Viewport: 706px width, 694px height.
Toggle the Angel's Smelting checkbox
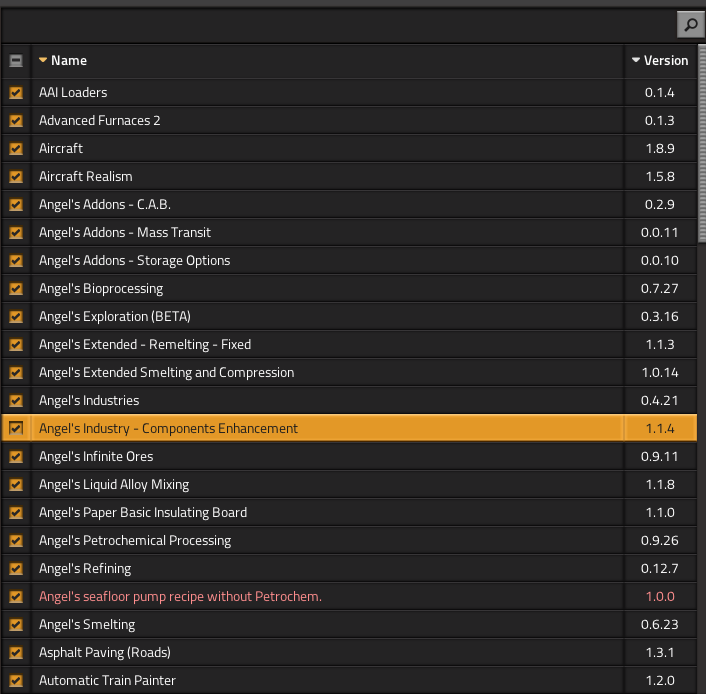pyautogui.click(x=16, y=624)
